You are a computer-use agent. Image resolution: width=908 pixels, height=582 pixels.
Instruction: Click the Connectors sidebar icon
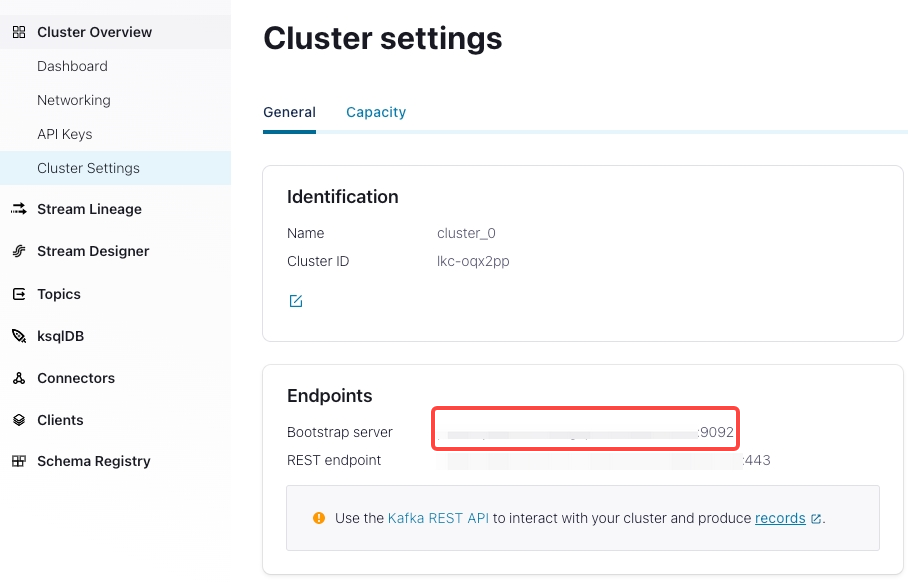pos(18,378)
